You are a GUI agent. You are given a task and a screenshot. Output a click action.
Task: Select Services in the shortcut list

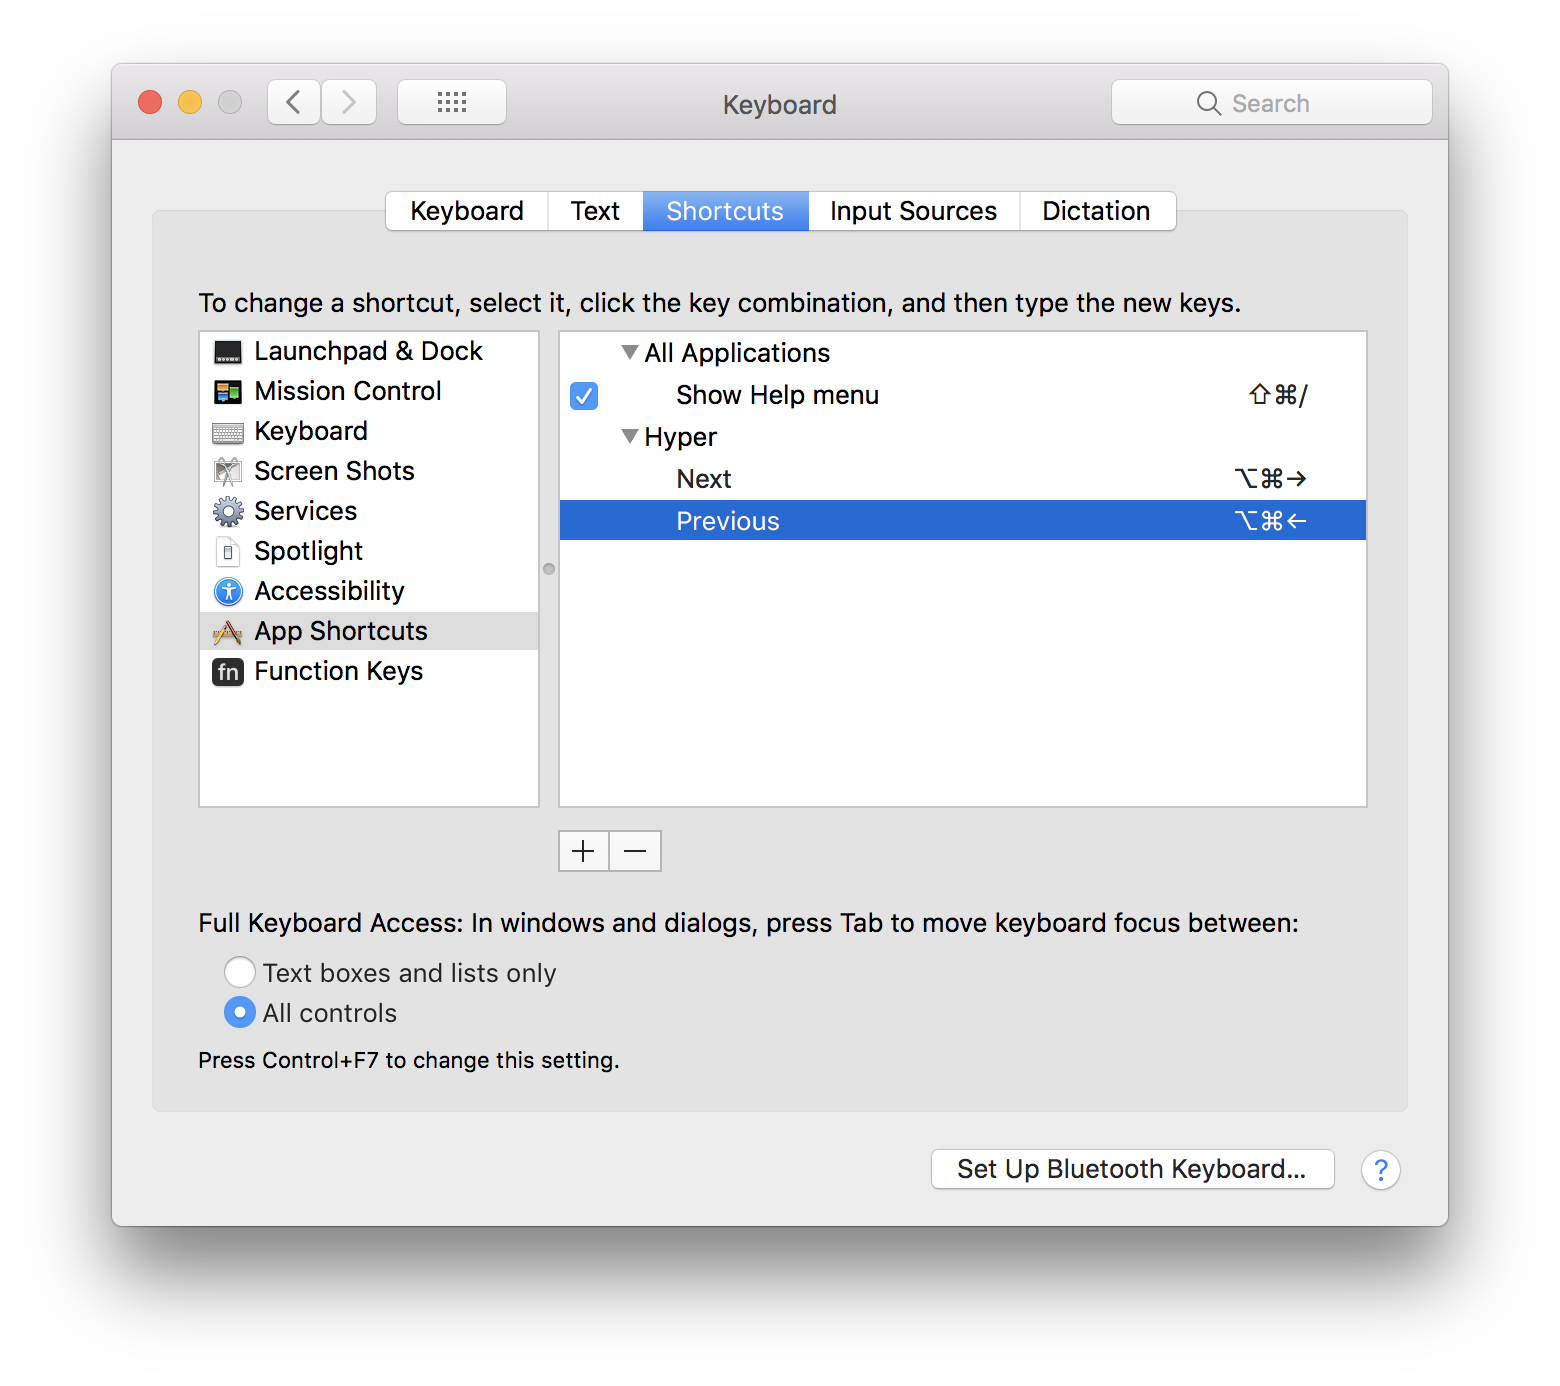[x=305, y=511]
